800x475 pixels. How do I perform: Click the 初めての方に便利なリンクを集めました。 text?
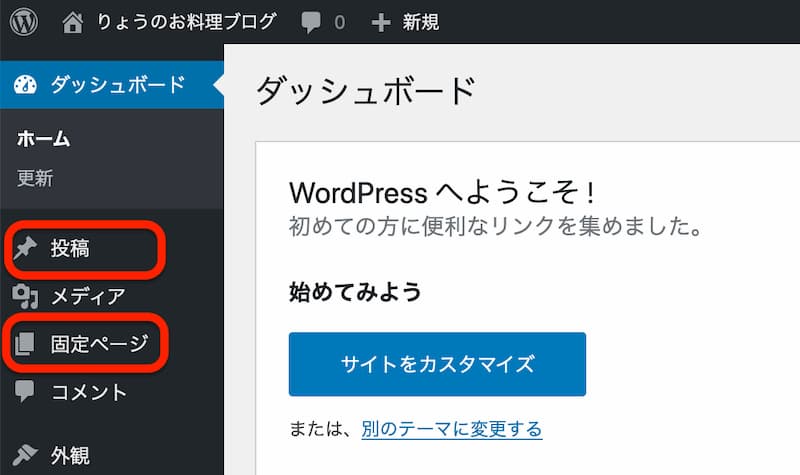click(496, 226)
